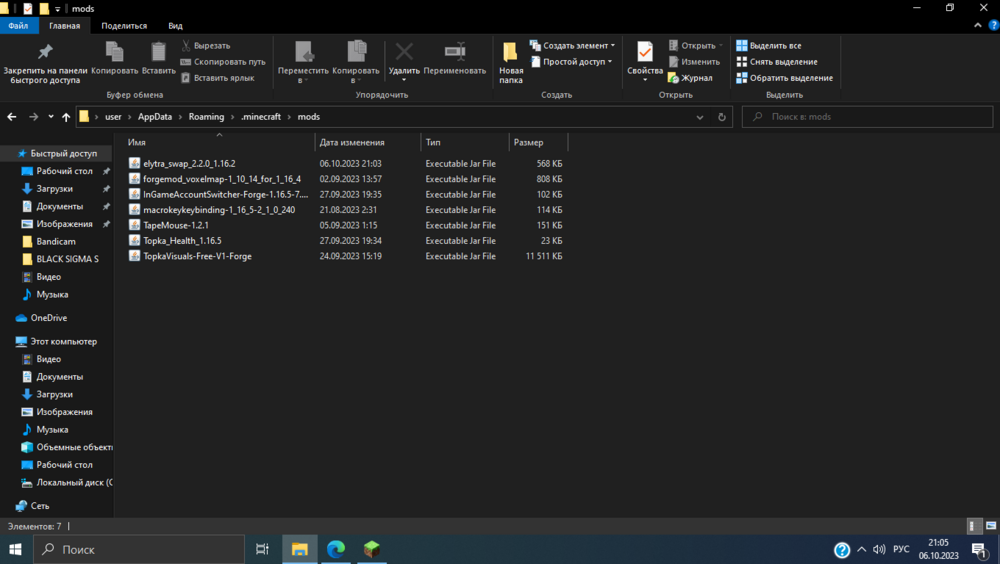This screenshot has height=564, width=1000.
Task: Click Журнал (History) in ribbon
Action: pyautogui.click(x=690, y=78)
